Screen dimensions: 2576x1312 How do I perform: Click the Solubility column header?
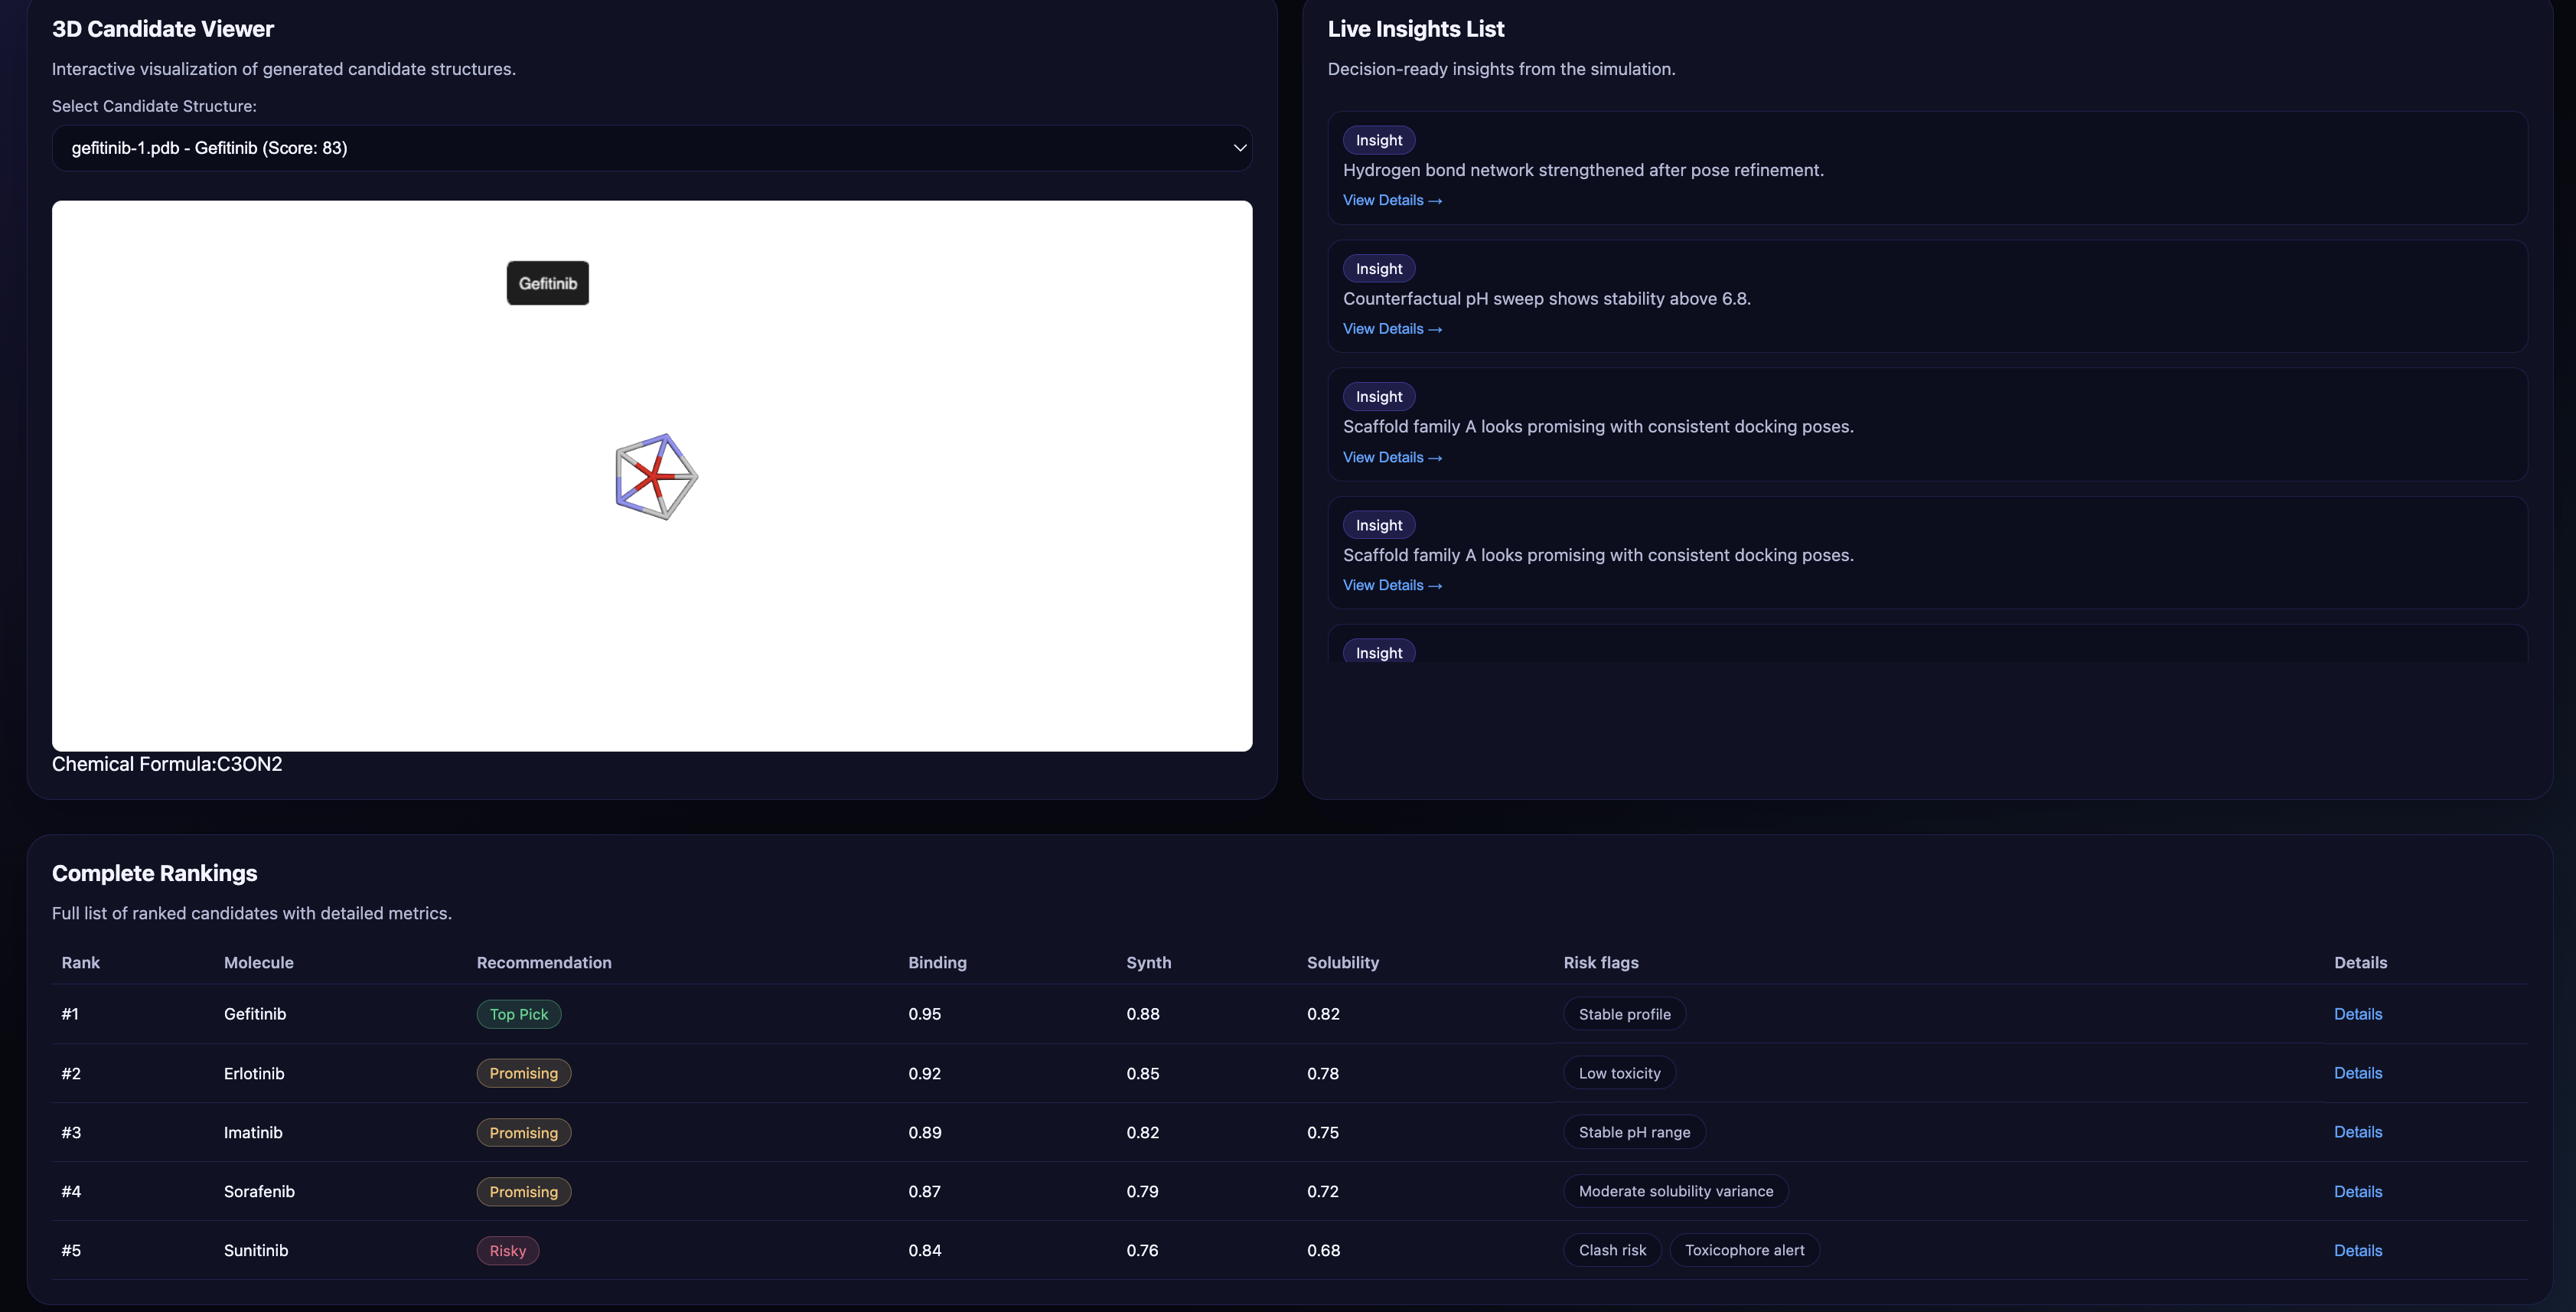(x=1342, y=963)
